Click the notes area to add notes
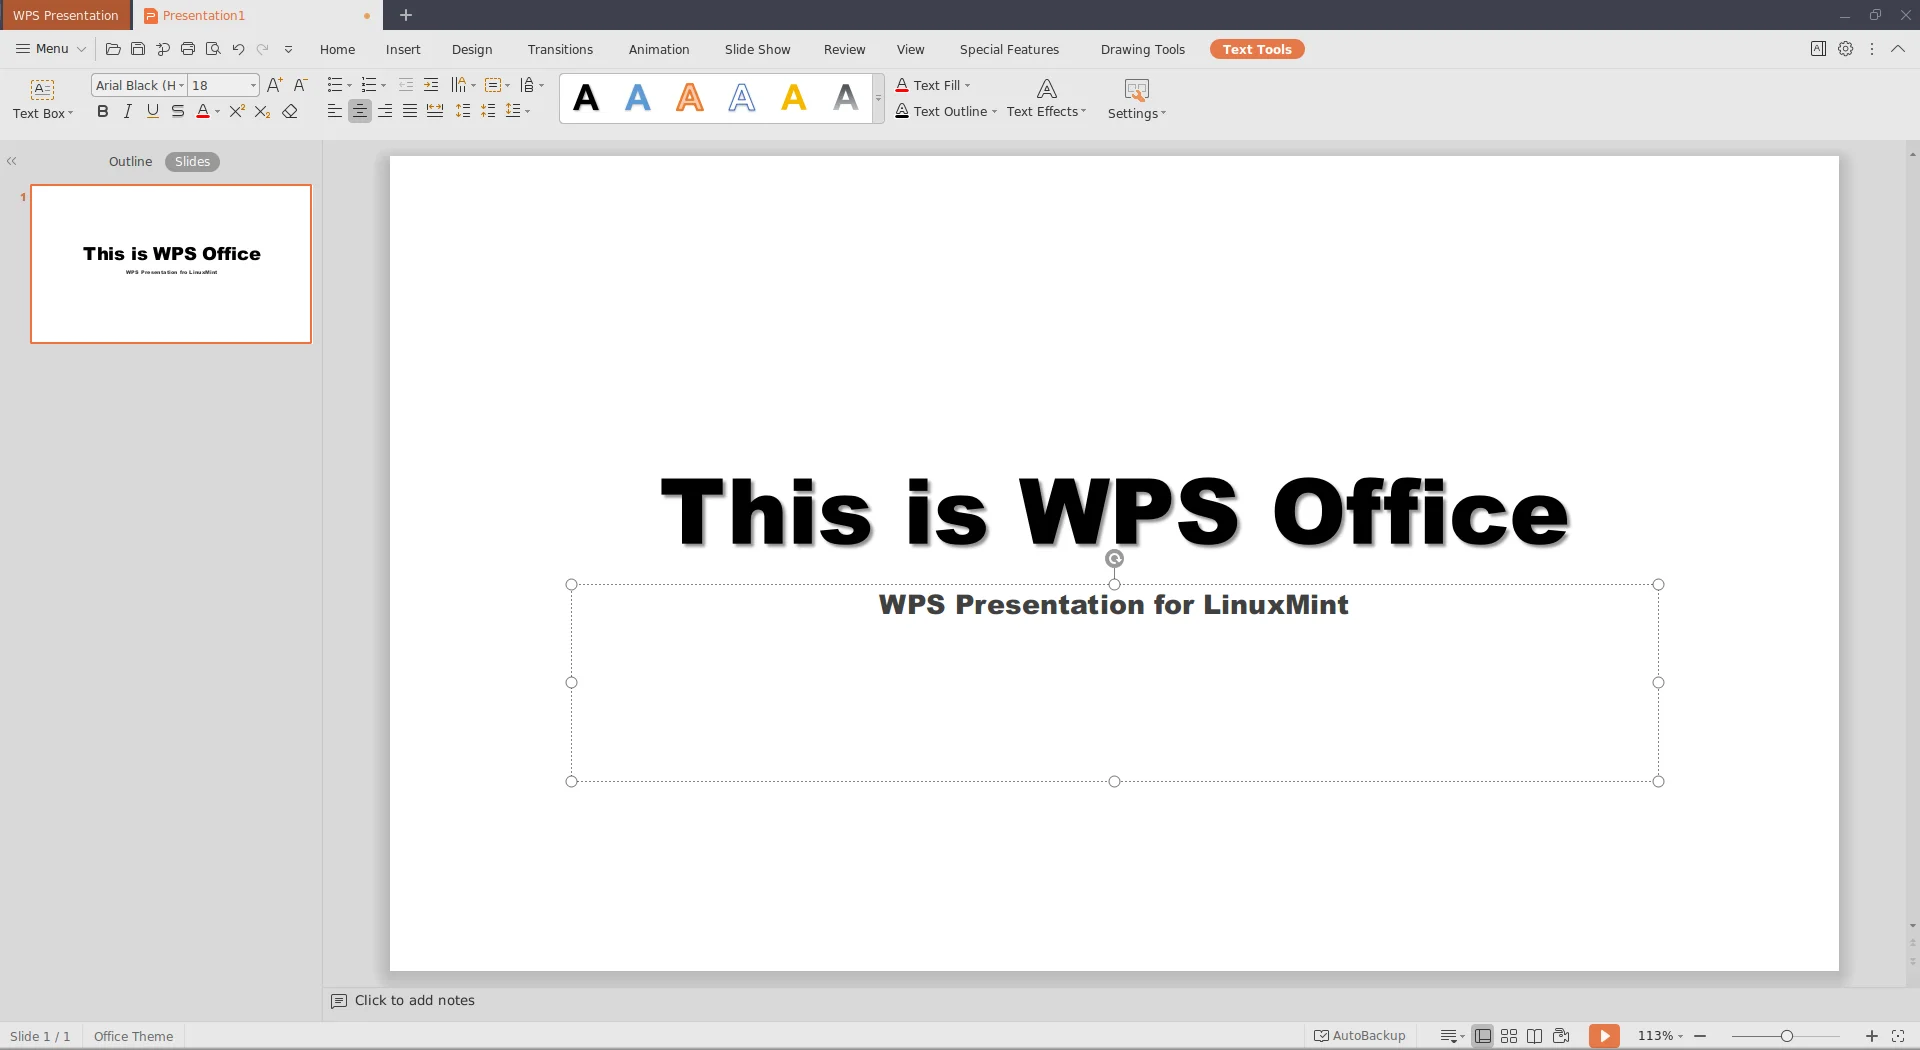This screenshot has height=1050, width=1920. tap(413, 1000)
